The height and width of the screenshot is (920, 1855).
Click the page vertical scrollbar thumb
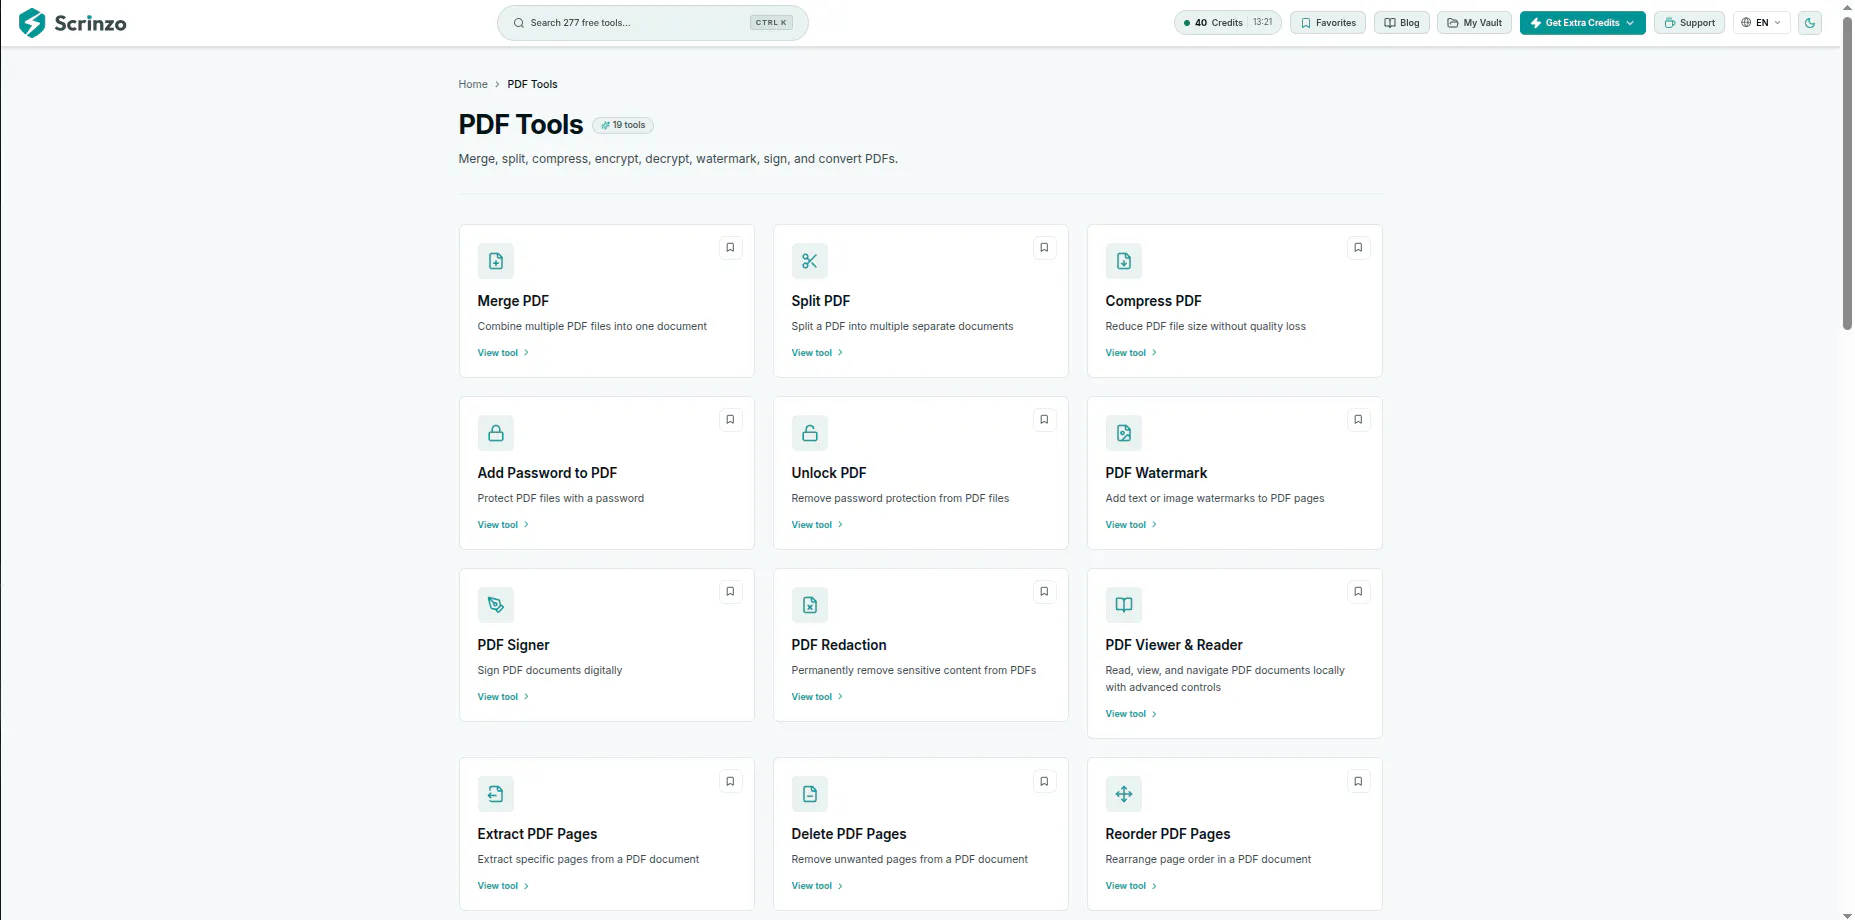pyautogui.click(x=1847, y=172)
